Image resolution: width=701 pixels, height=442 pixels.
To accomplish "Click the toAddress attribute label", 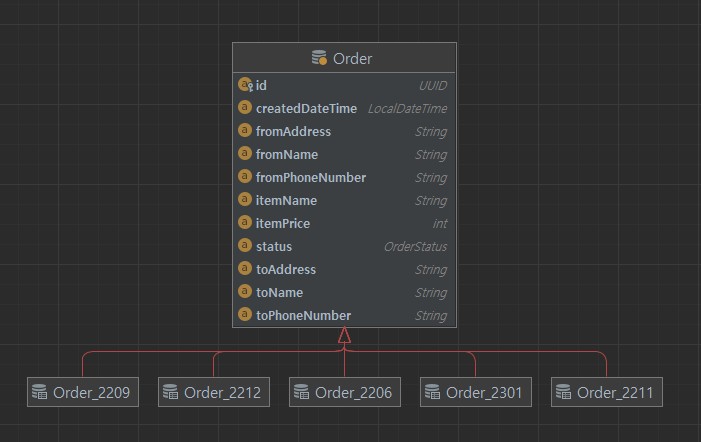I will tap(286, 269).
